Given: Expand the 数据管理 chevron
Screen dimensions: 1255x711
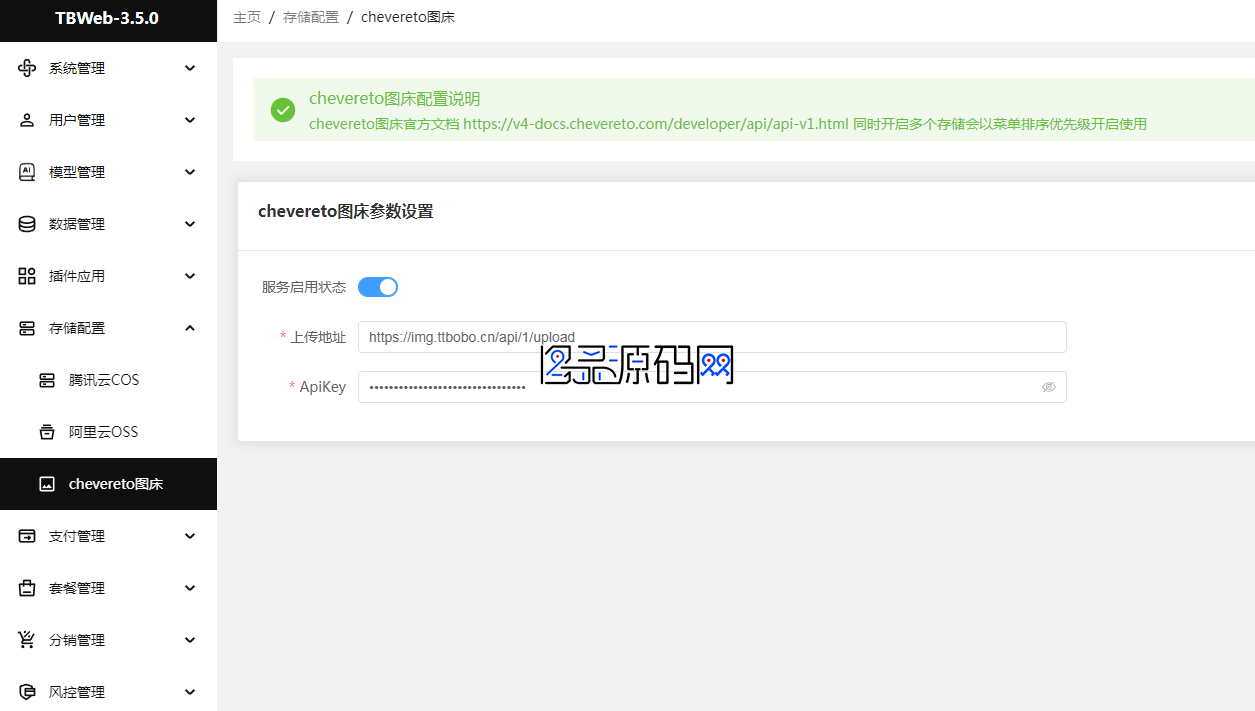Looking at the screenshot, I should coord(190,224).
